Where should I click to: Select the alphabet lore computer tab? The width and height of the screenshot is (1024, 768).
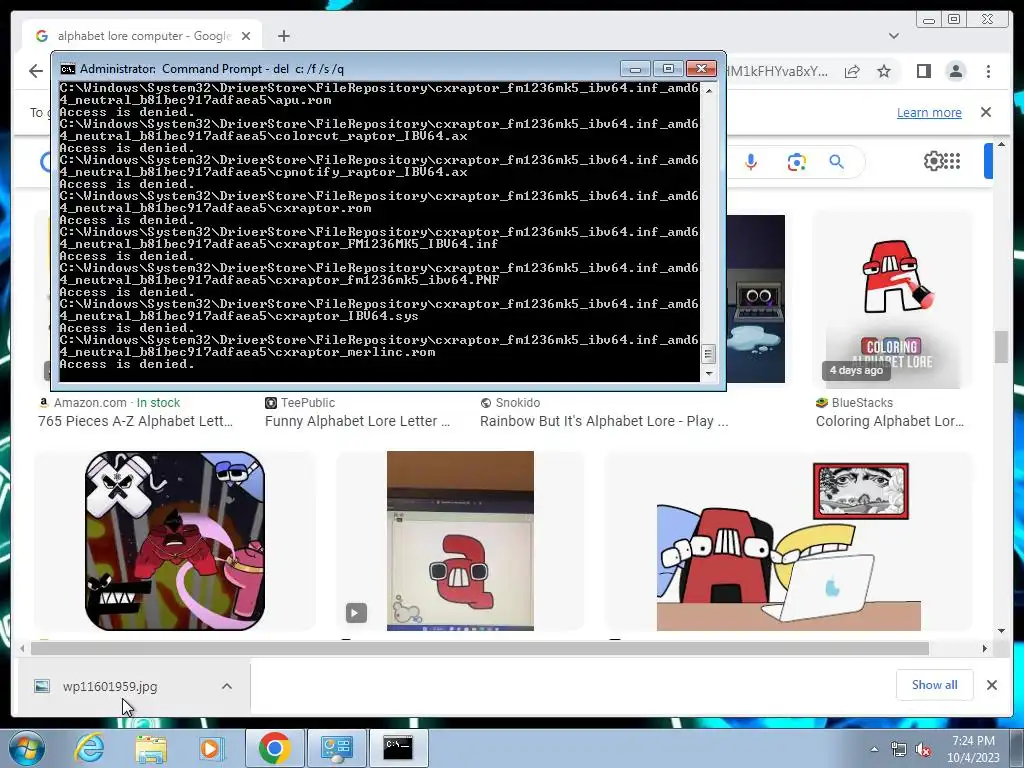[142, 36]
